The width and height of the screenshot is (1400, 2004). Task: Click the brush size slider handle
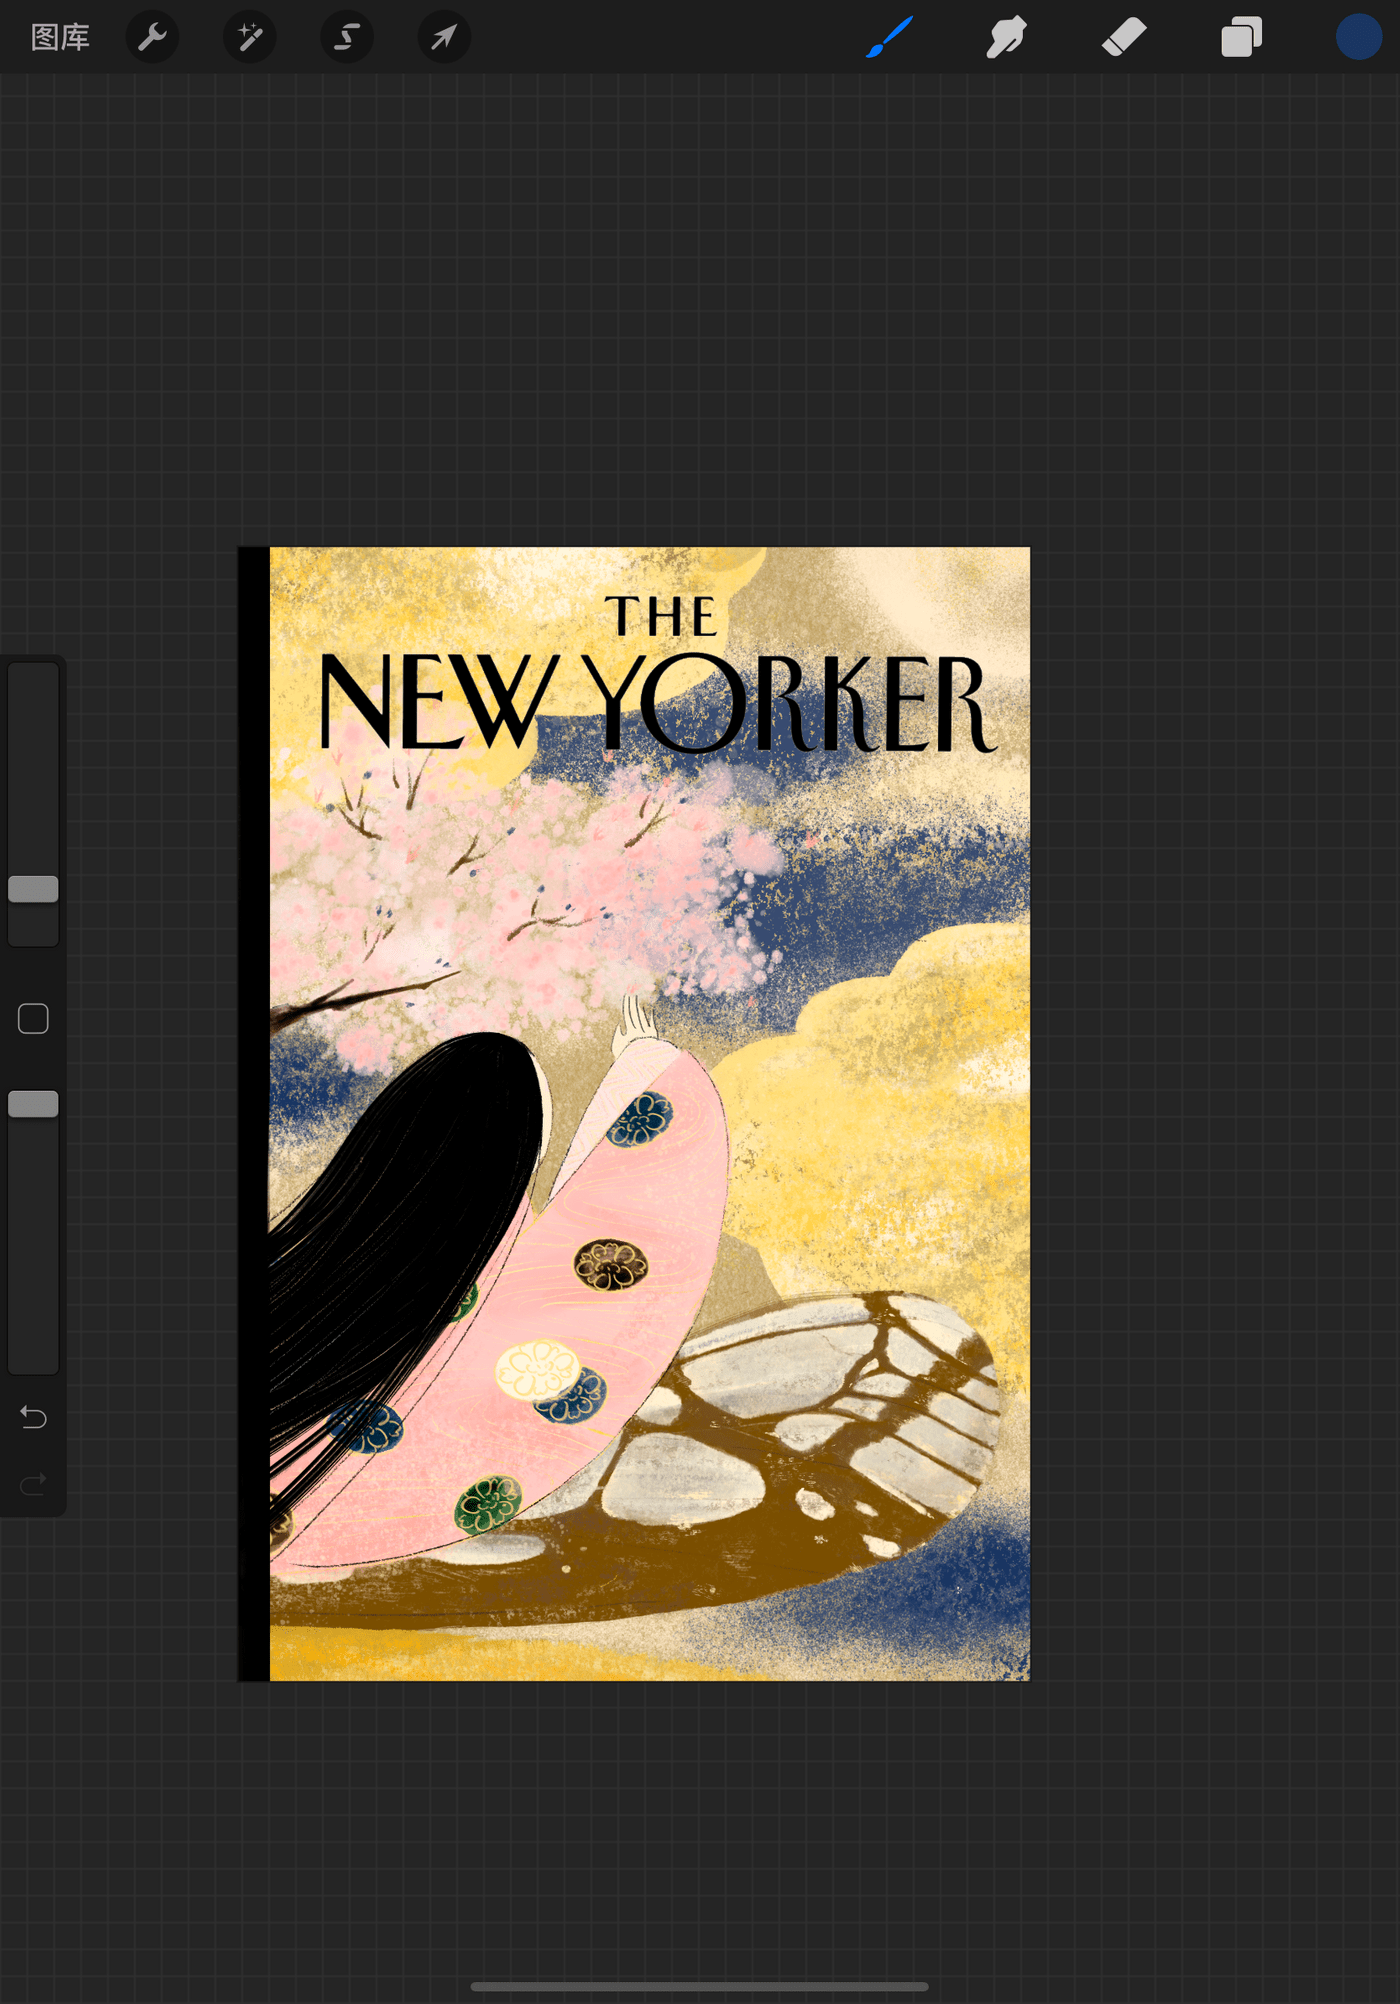(33, 889)
